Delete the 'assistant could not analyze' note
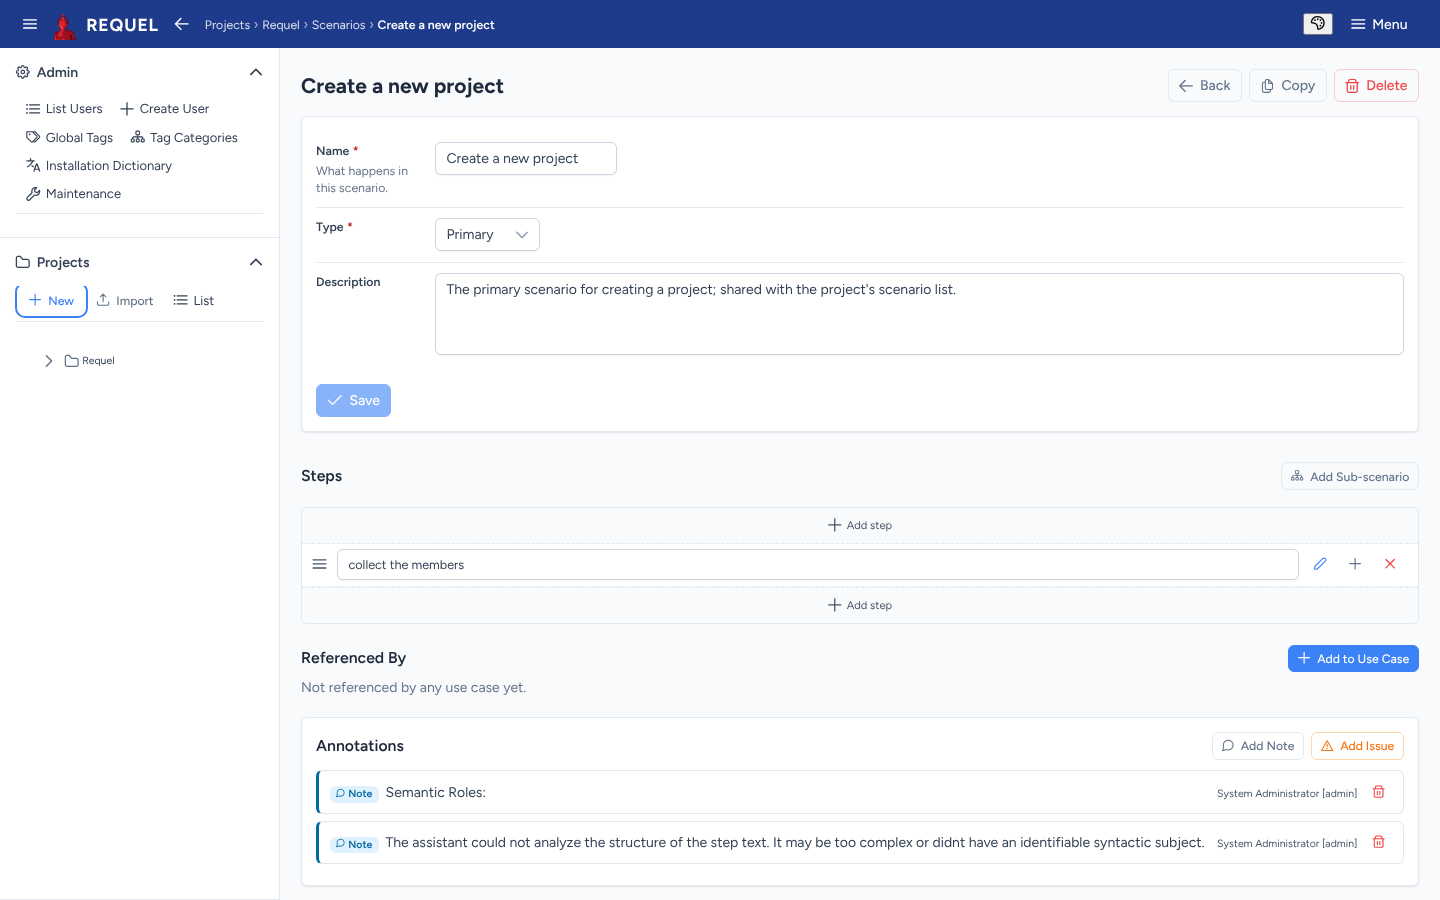Screen dimensions: 1440x900 1378,842
